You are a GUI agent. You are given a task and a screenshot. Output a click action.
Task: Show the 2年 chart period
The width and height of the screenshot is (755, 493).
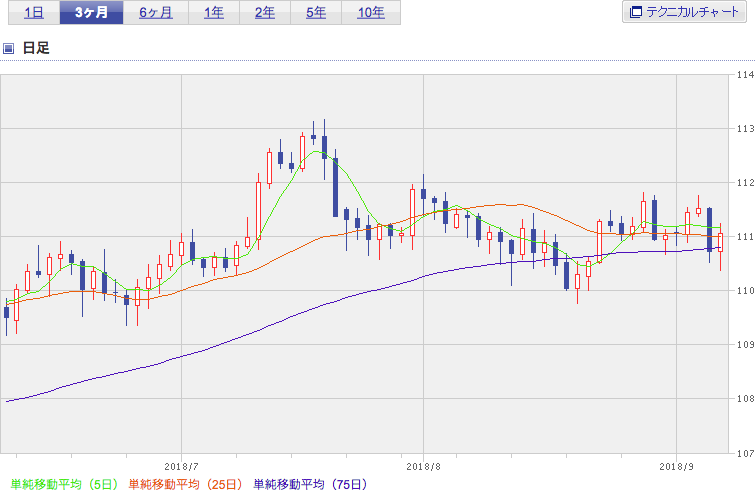[265, 12]
